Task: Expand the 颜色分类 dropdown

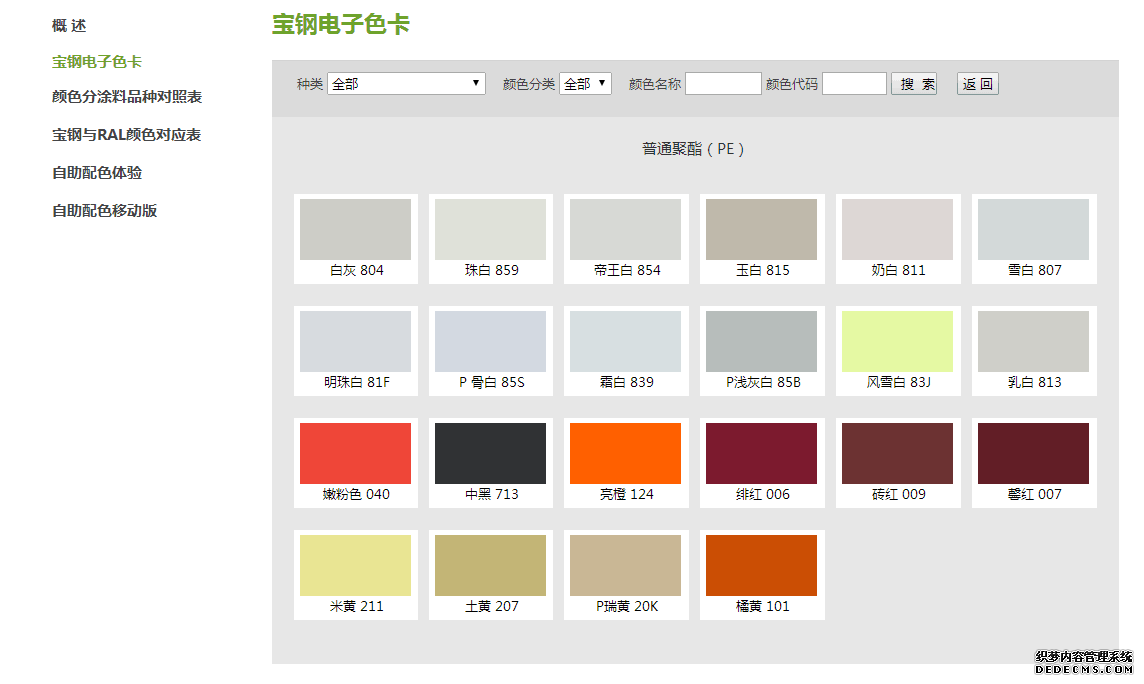Action: point(585,84)
